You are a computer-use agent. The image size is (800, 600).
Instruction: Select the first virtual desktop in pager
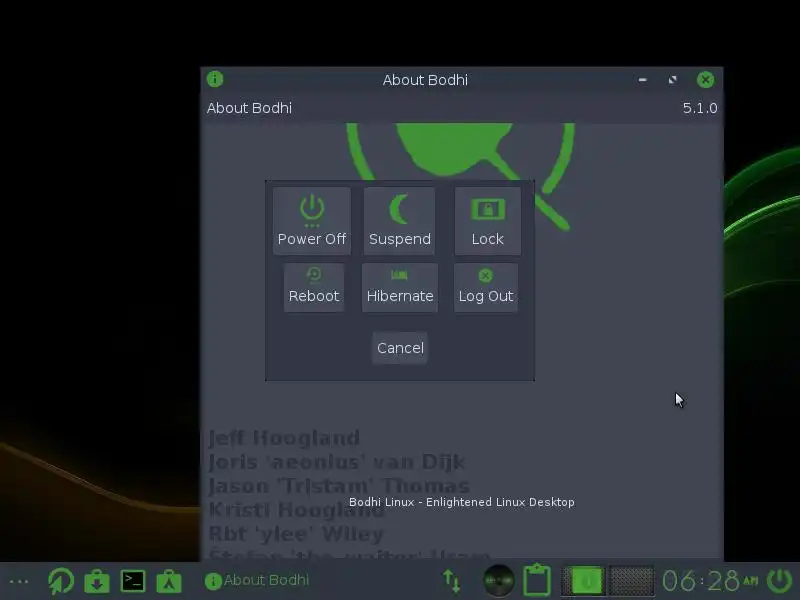click(586, 581)
